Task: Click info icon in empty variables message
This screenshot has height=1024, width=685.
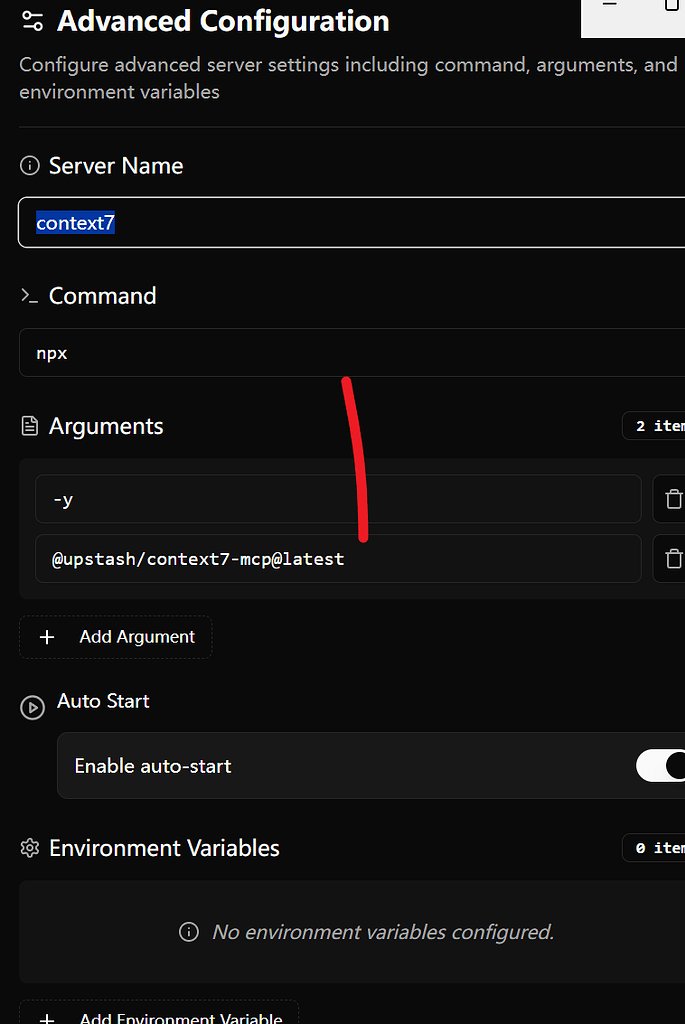Action: (189, 932)
